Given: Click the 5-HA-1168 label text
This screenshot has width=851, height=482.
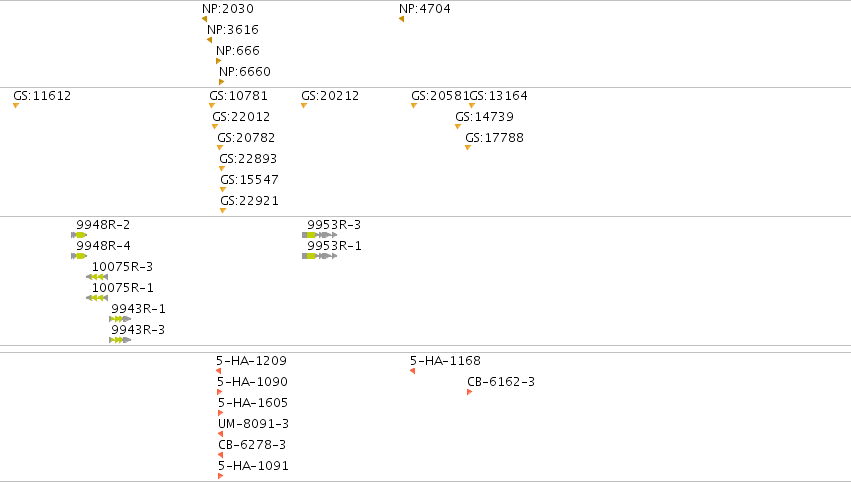Looking at the screenshot, I should point(445,361).
